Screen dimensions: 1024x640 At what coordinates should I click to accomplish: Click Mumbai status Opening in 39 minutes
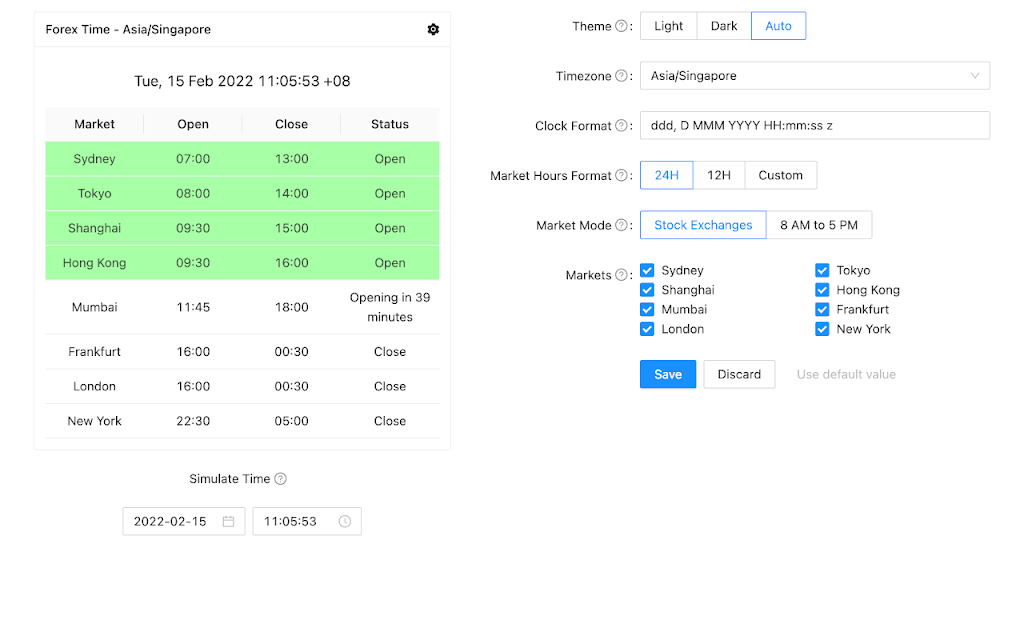coord(390,307)
